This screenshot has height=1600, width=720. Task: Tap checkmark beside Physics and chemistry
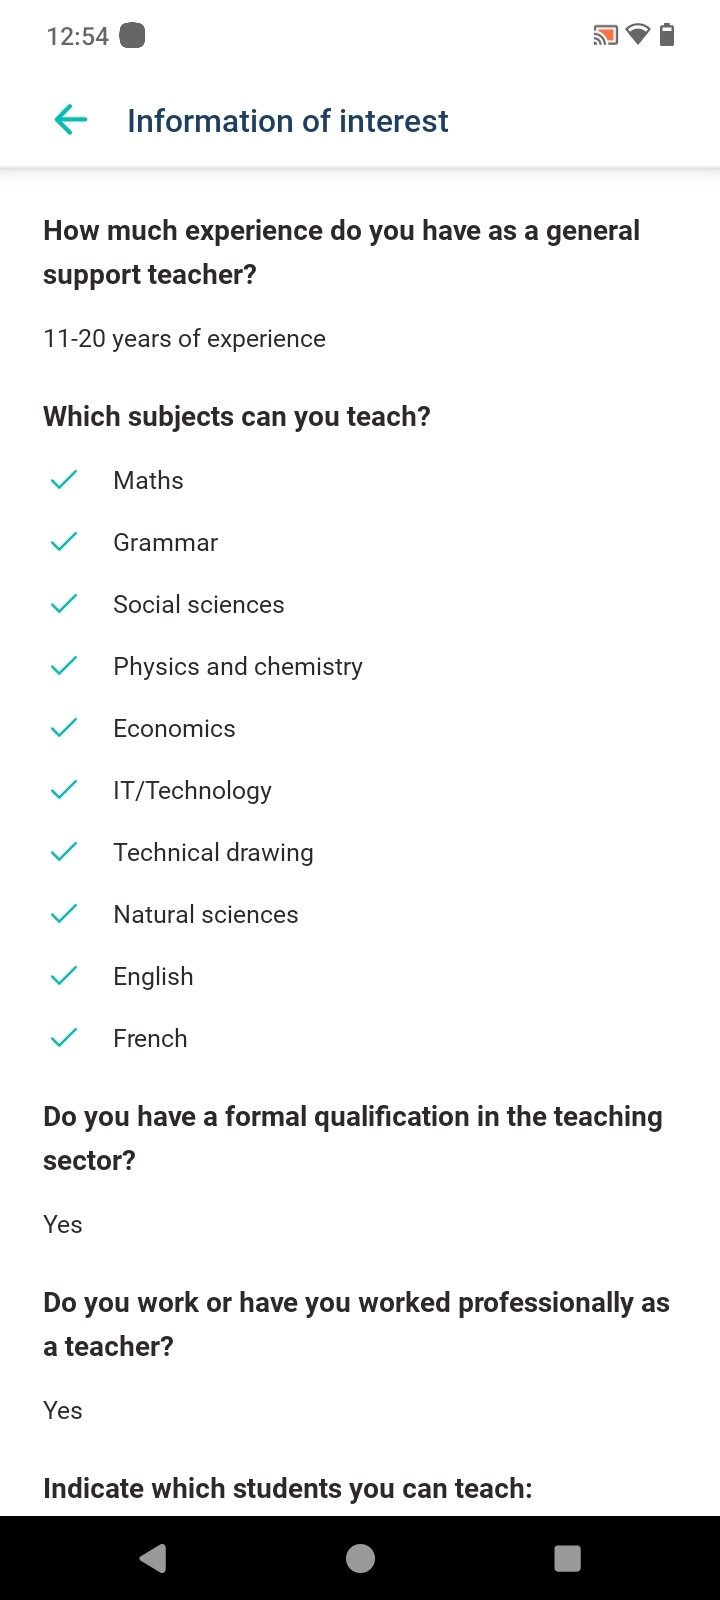[x=64, y=667]
